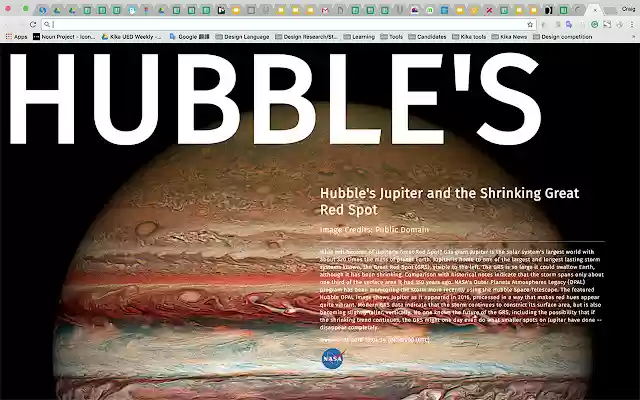Switch to the tab with black bracket favicon
The width and height of the screenshot is (640, 400).
click(549, 10)
